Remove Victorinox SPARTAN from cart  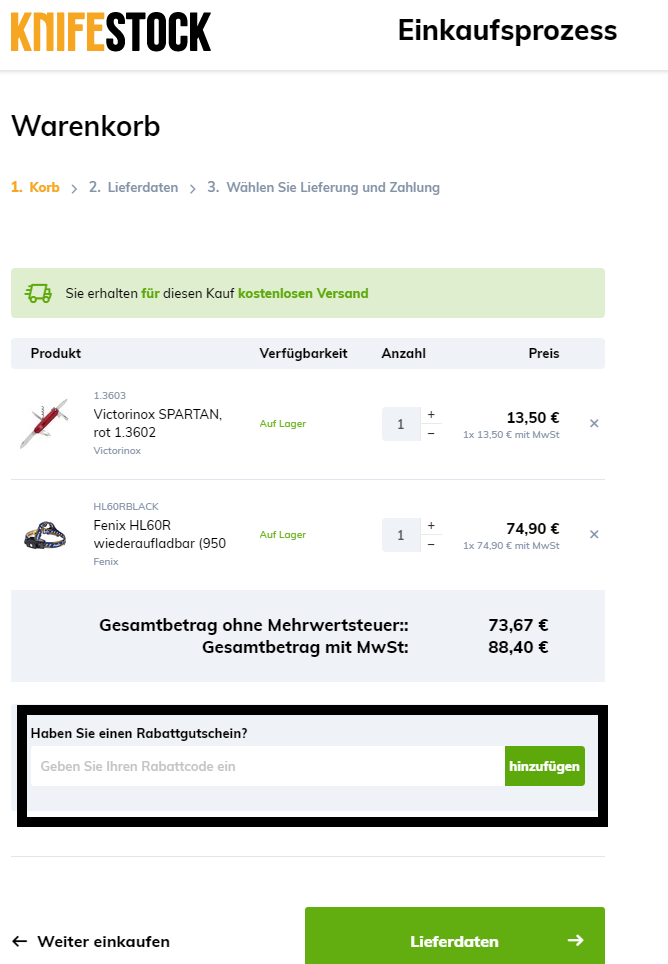point(594,424)
